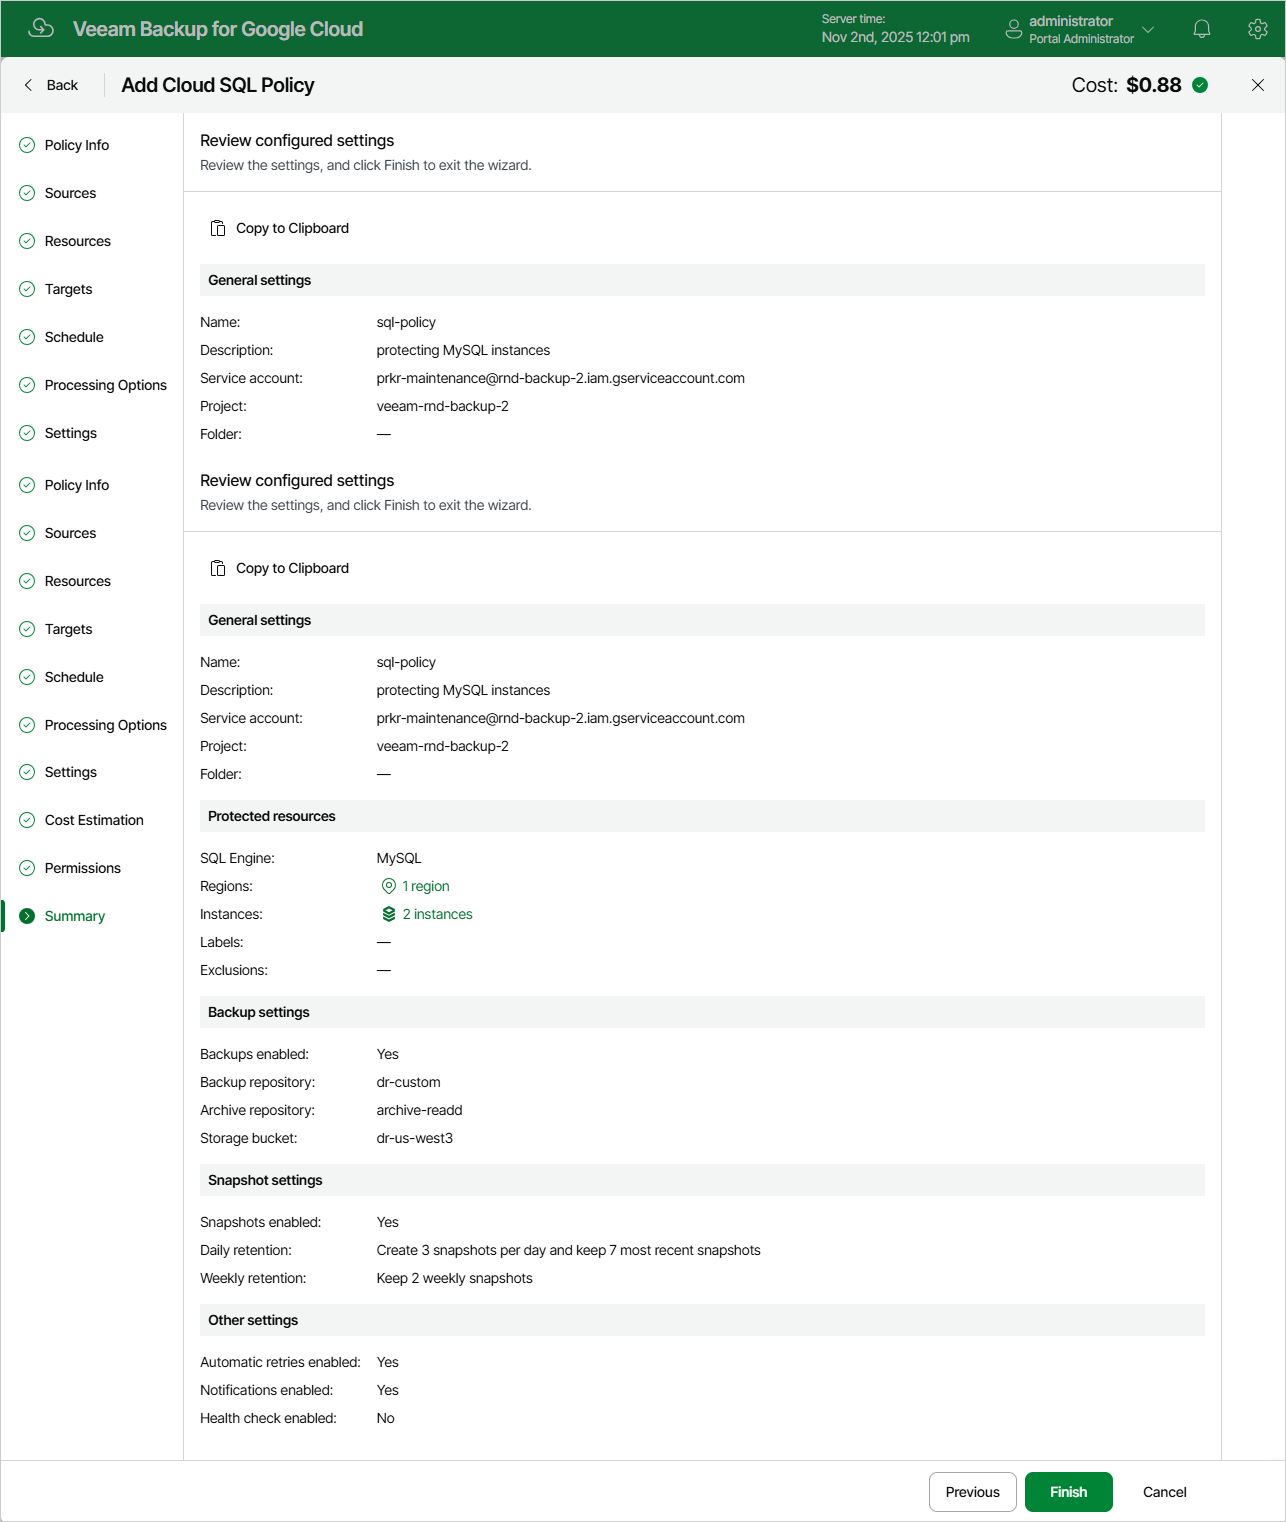This screenshot has width=1286, height=1522.
Task: Open the notifications bell icon
Action: pos(1202,29)
